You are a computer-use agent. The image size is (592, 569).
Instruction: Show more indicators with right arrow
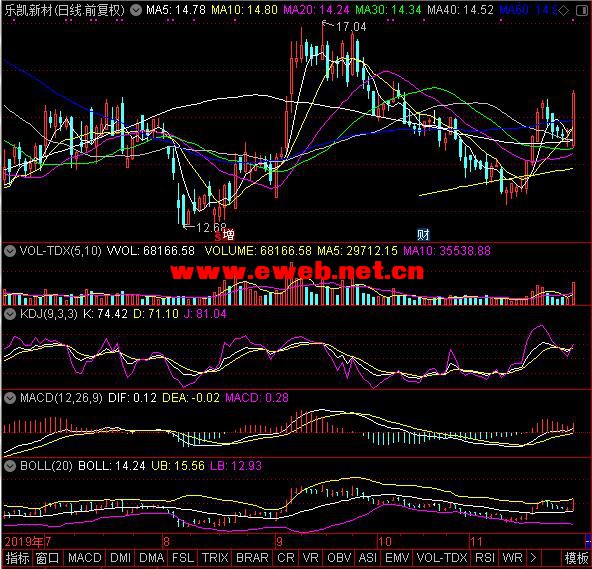point(533,558)
